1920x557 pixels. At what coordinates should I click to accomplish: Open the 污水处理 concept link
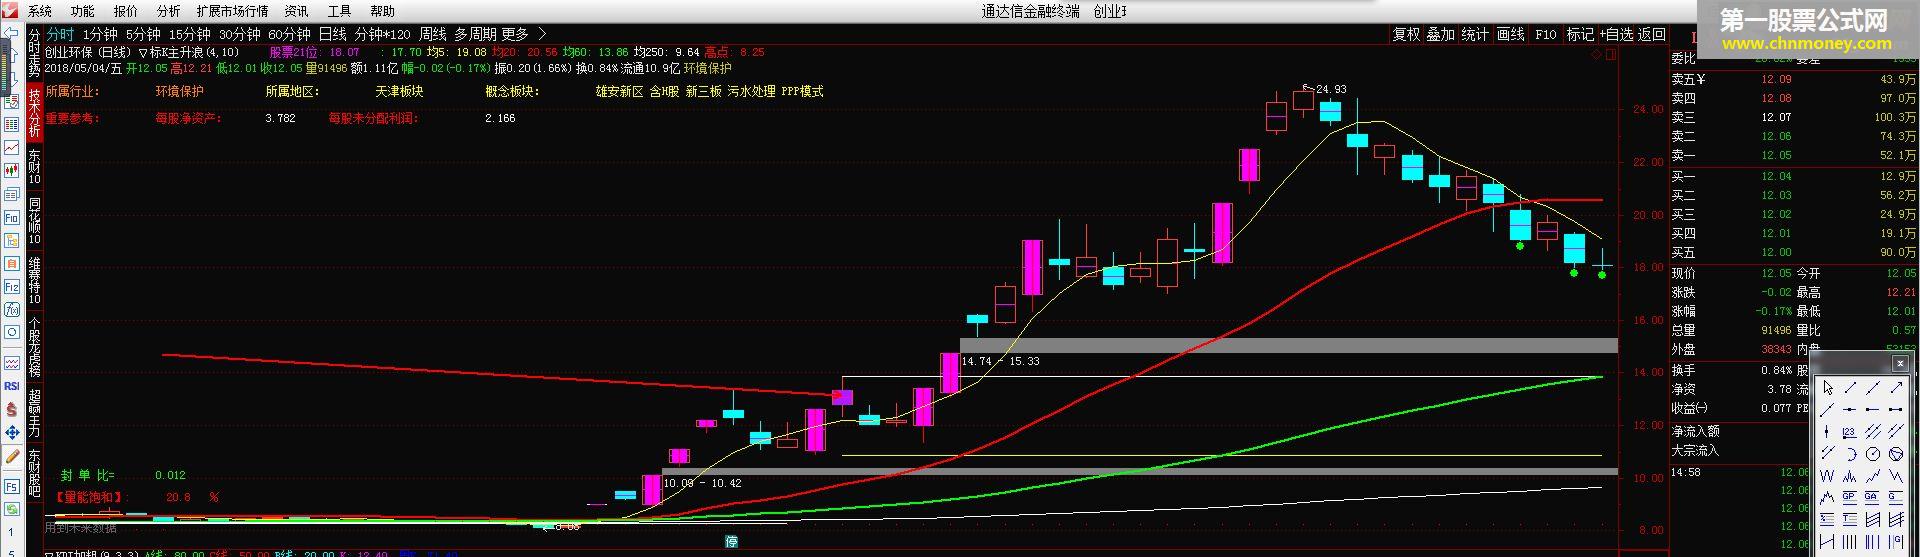point(752,91)
